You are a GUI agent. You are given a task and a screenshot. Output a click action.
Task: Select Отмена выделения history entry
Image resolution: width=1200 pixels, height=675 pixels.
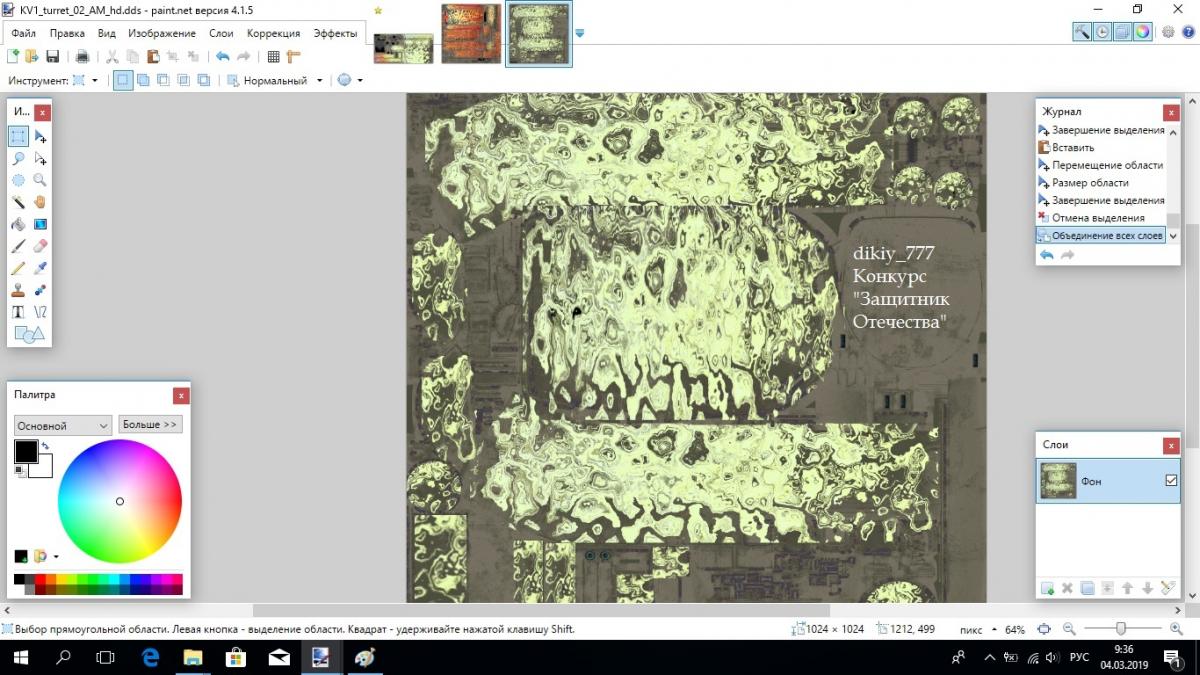[x=1100, y=217]
